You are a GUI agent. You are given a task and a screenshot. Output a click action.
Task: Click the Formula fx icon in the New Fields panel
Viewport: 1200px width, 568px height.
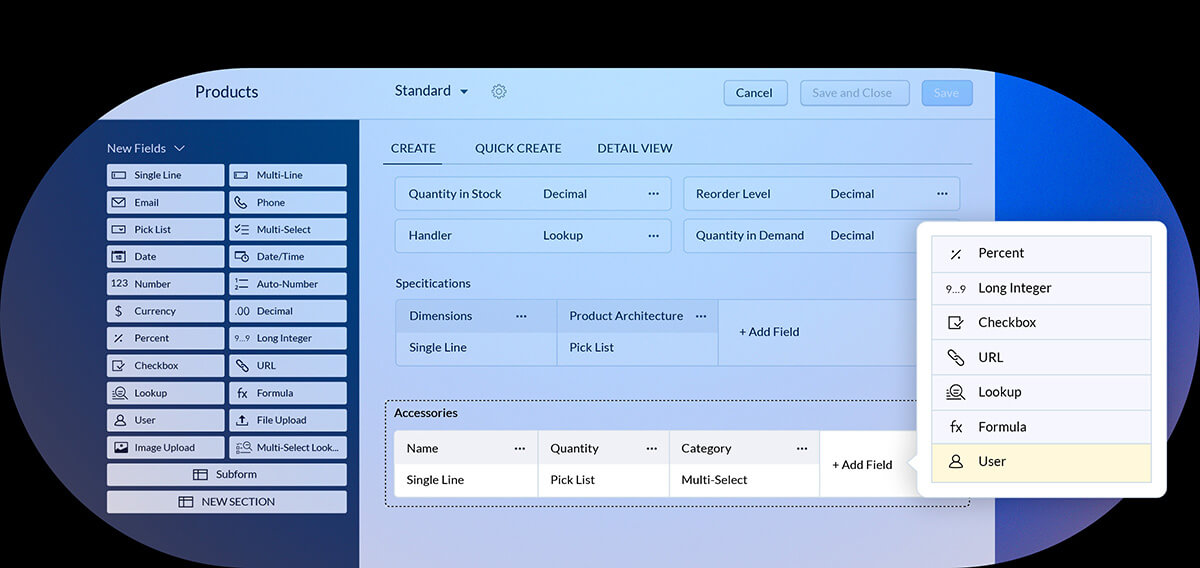click(241, 393)
